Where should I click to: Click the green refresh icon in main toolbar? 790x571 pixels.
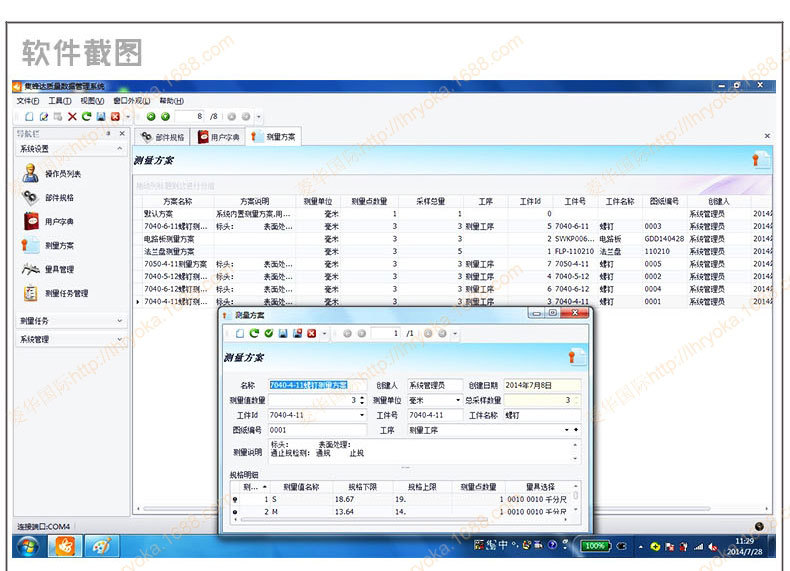click(x=86, y=117)
